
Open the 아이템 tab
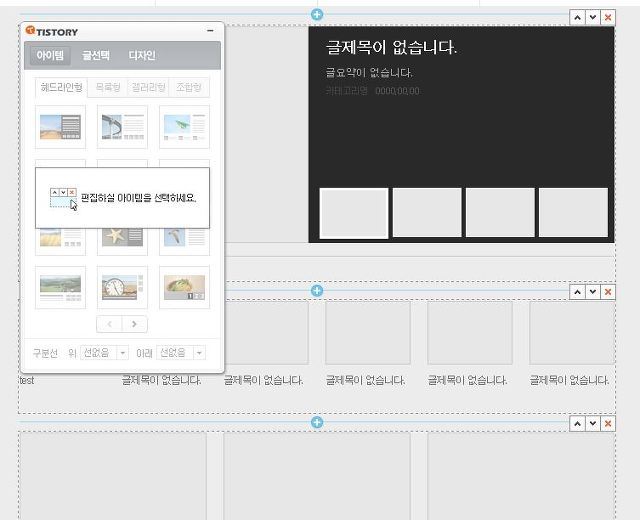(x=50, y=55)
